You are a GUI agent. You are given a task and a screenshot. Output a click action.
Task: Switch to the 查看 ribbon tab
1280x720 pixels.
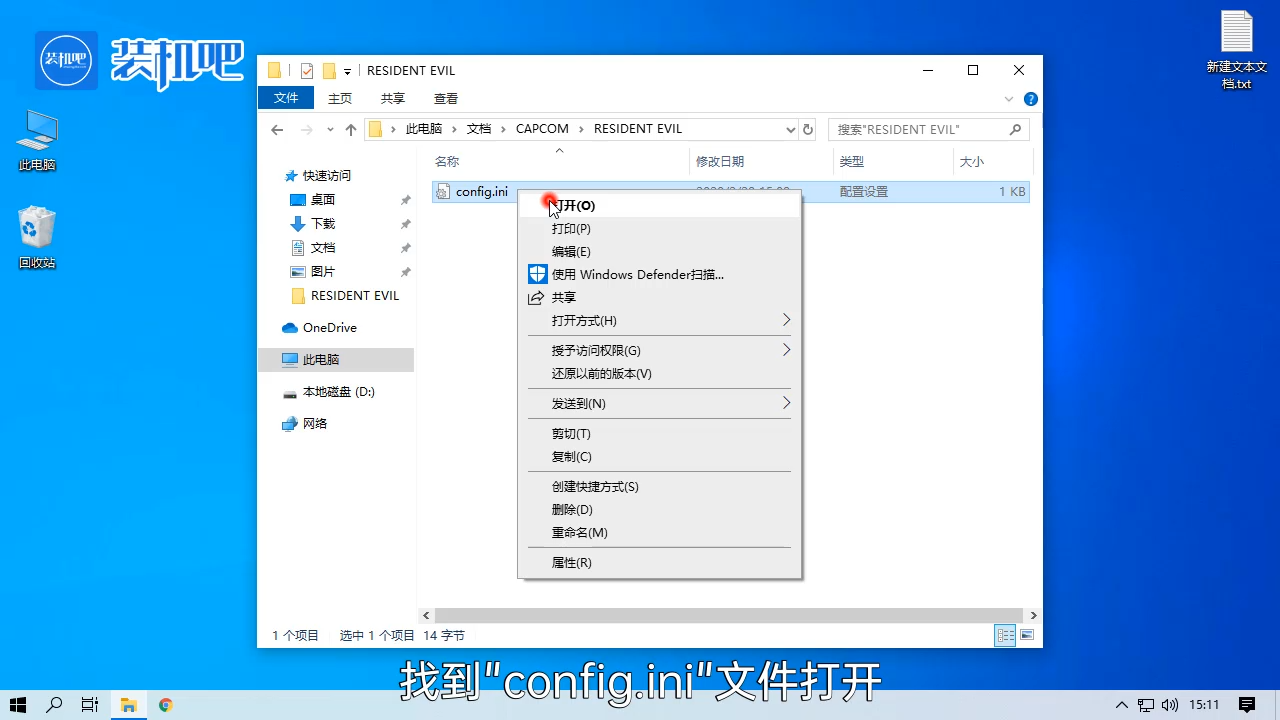coord(446,97)
